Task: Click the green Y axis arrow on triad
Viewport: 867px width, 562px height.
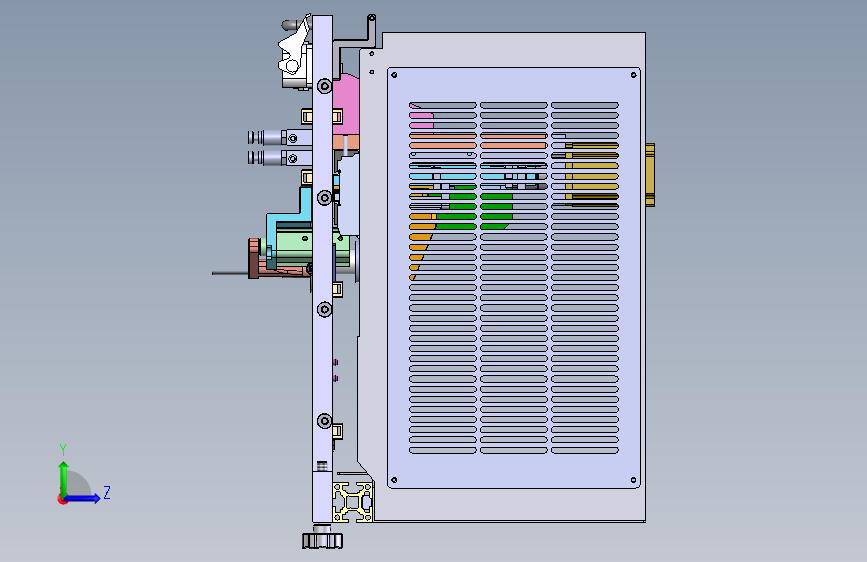Action: point(64,478)
